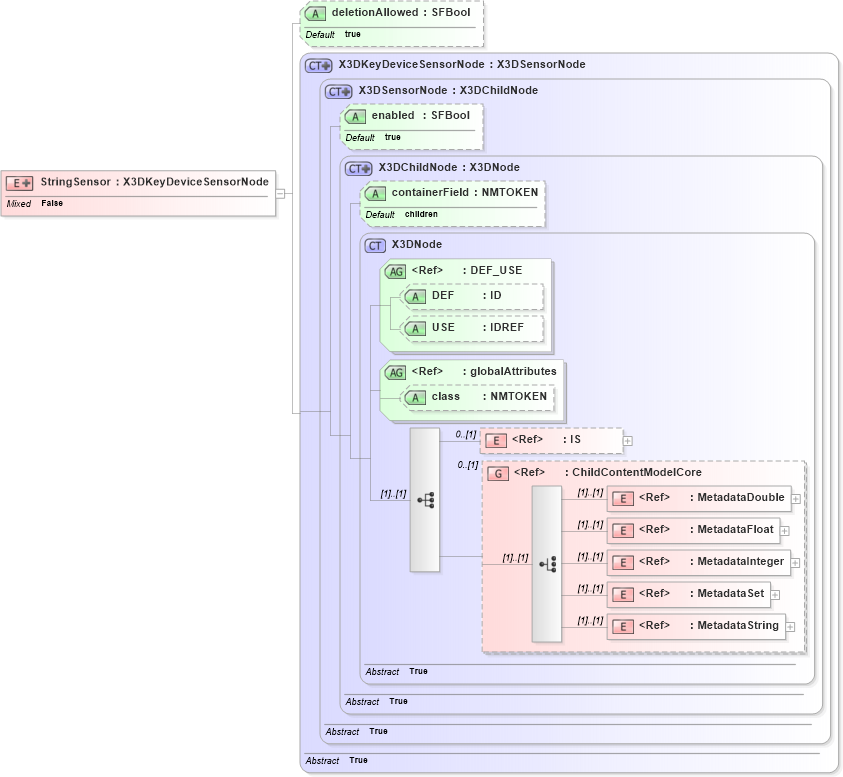Click the A icon beside deletionAllowed

tap(315, 13)
